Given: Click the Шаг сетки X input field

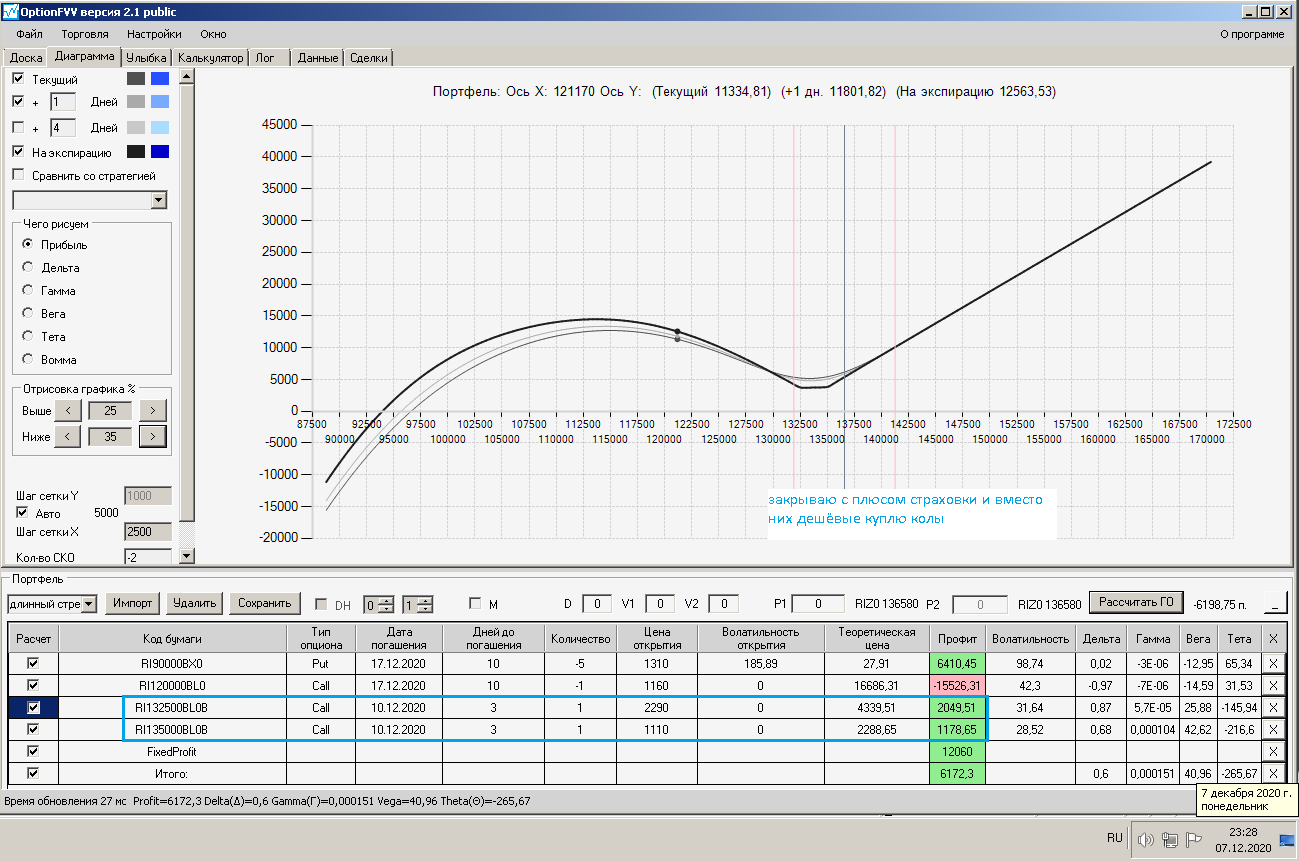Looking at the screenshot, I should click(147, 532).
